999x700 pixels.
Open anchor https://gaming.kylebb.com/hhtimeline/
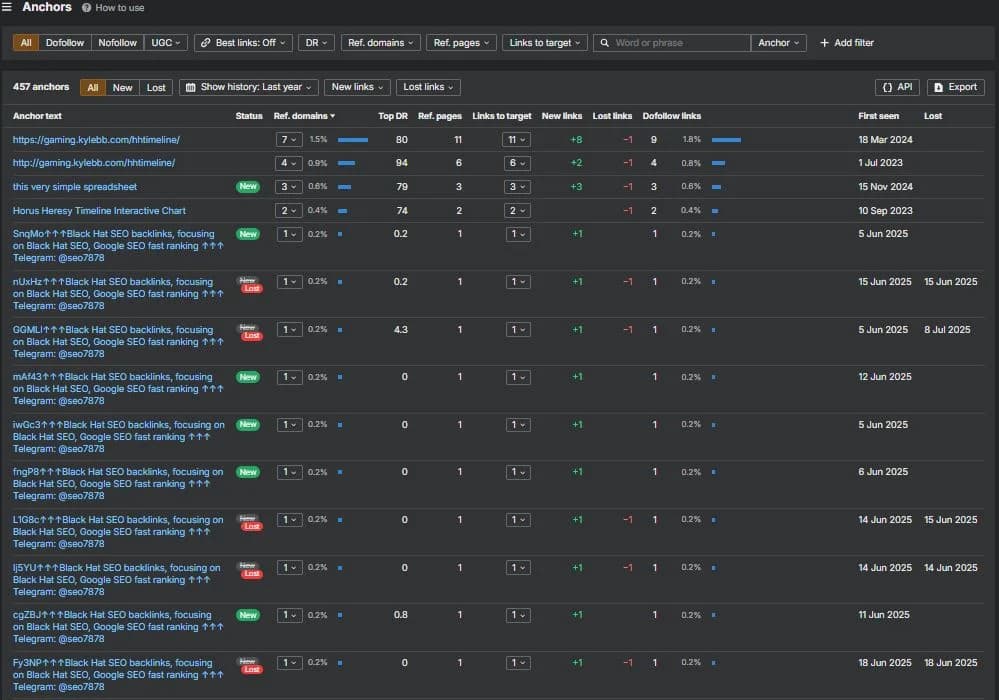96,139
